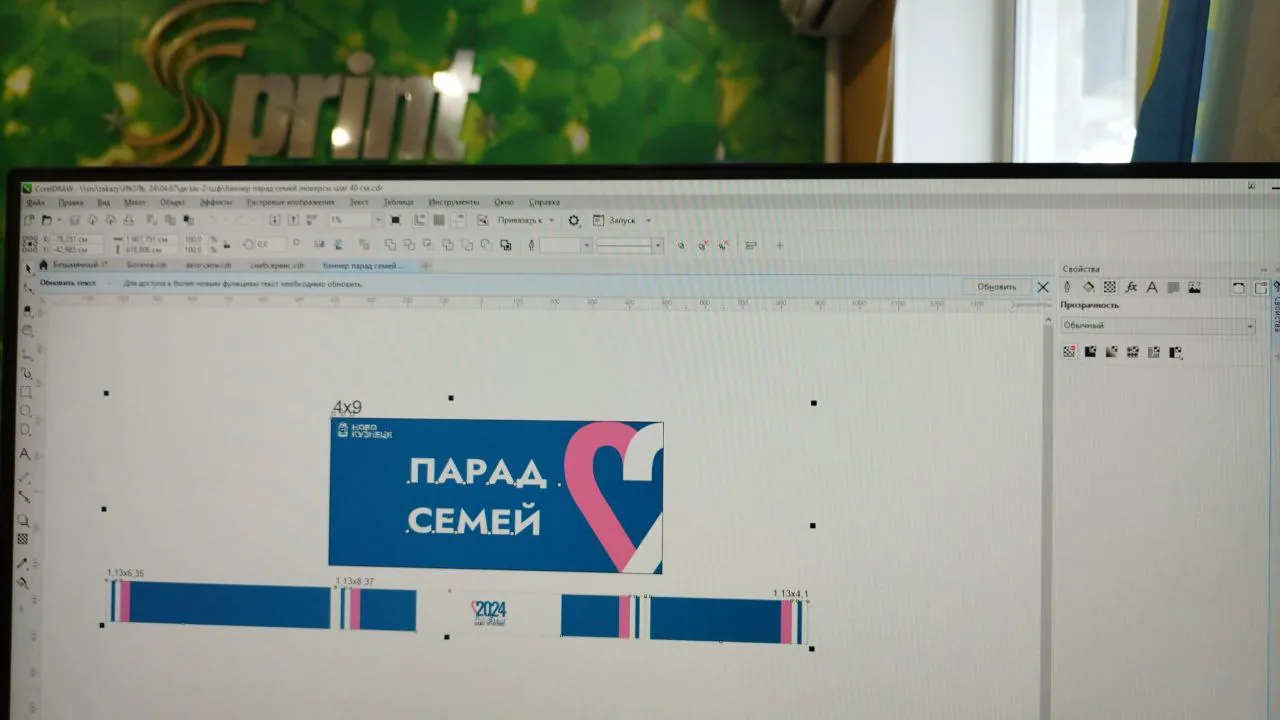Open the Outline pen properties icon

point(1067,287)
